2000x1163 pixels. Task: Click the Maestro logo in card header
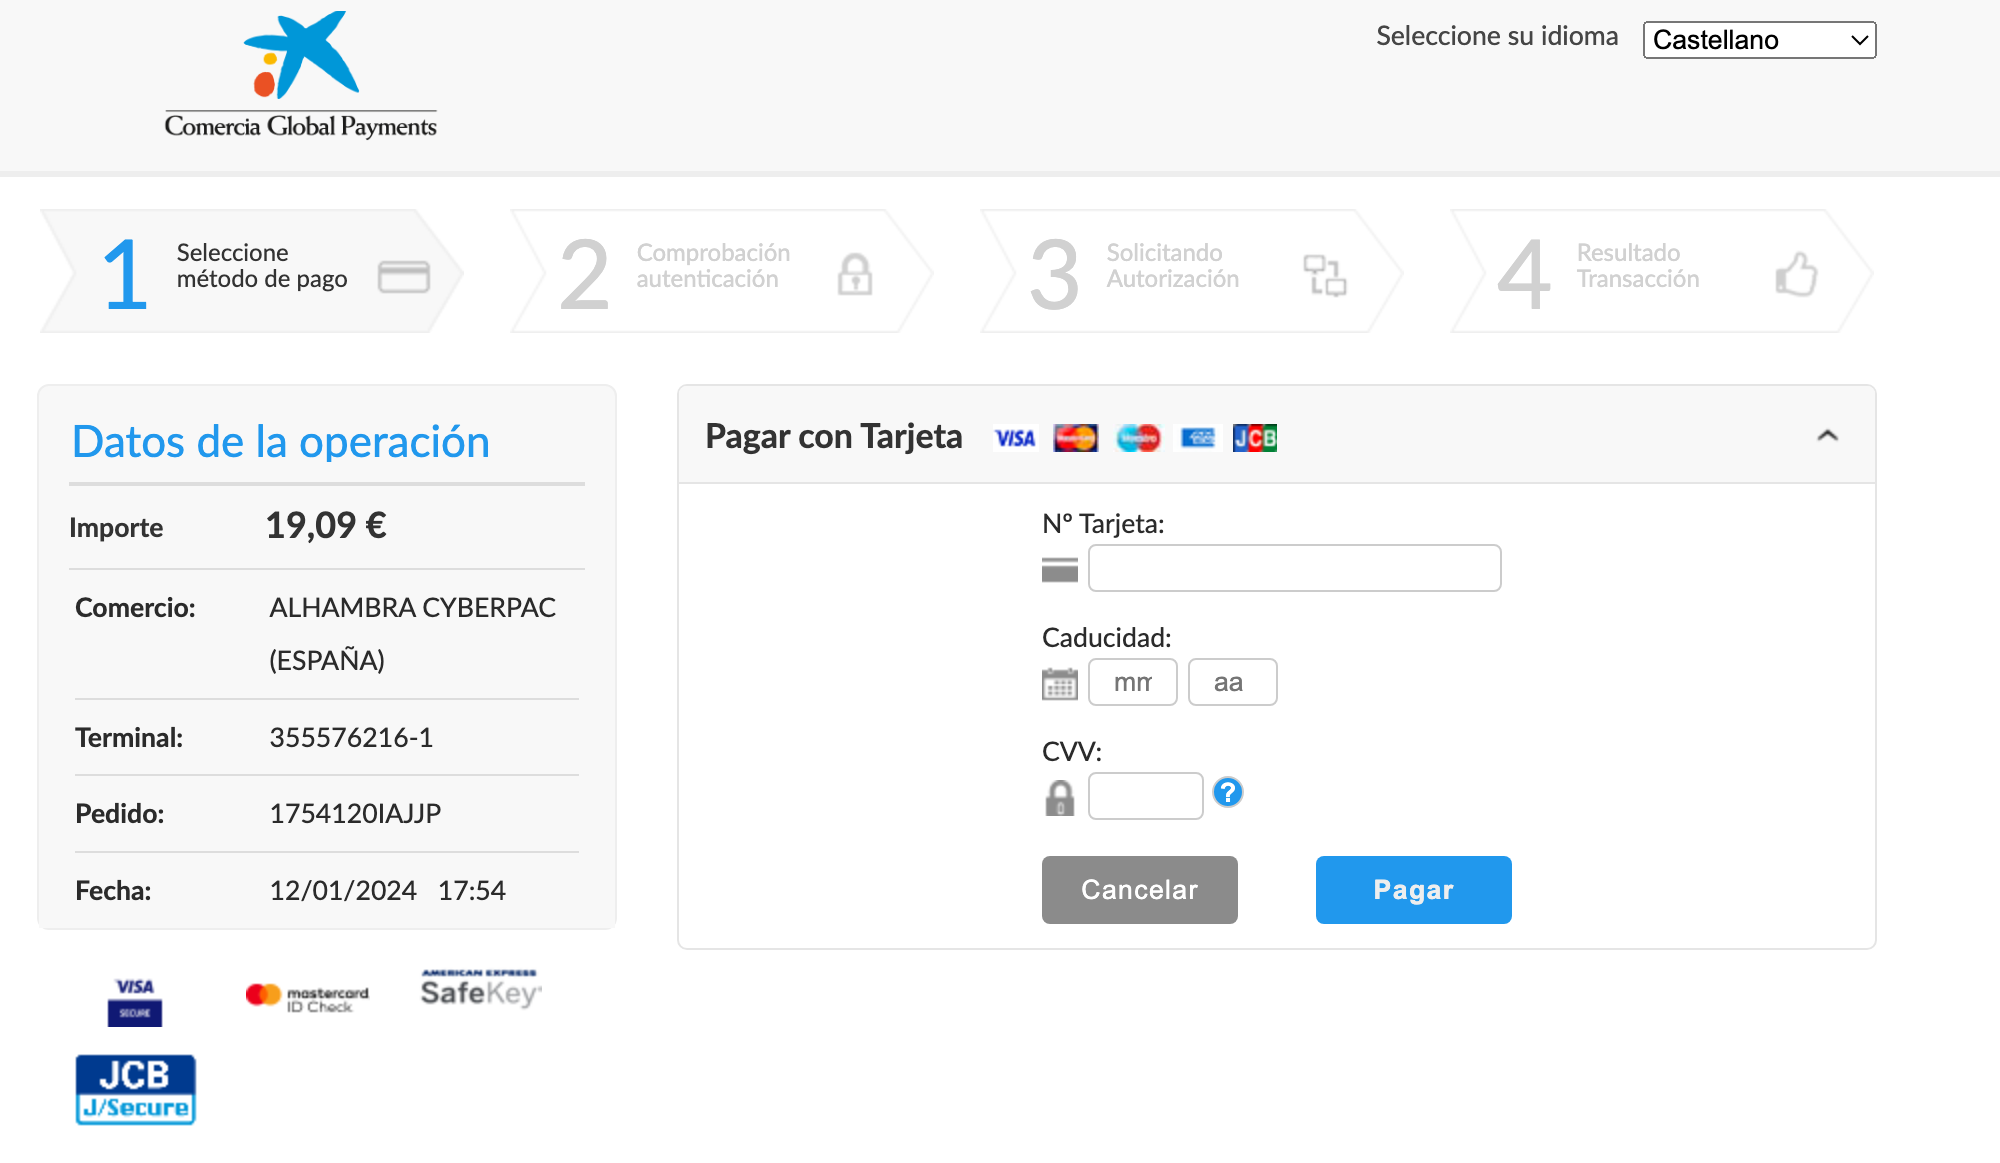point(1138,438)
